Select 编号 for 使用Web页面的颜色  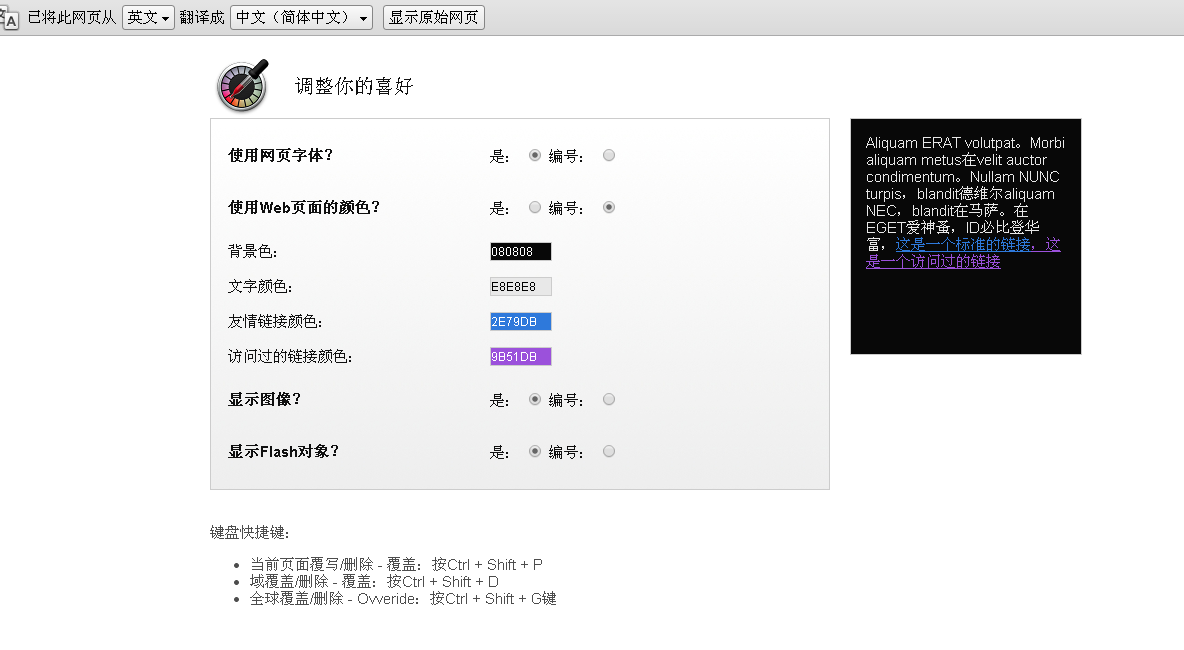coord(609,207)
